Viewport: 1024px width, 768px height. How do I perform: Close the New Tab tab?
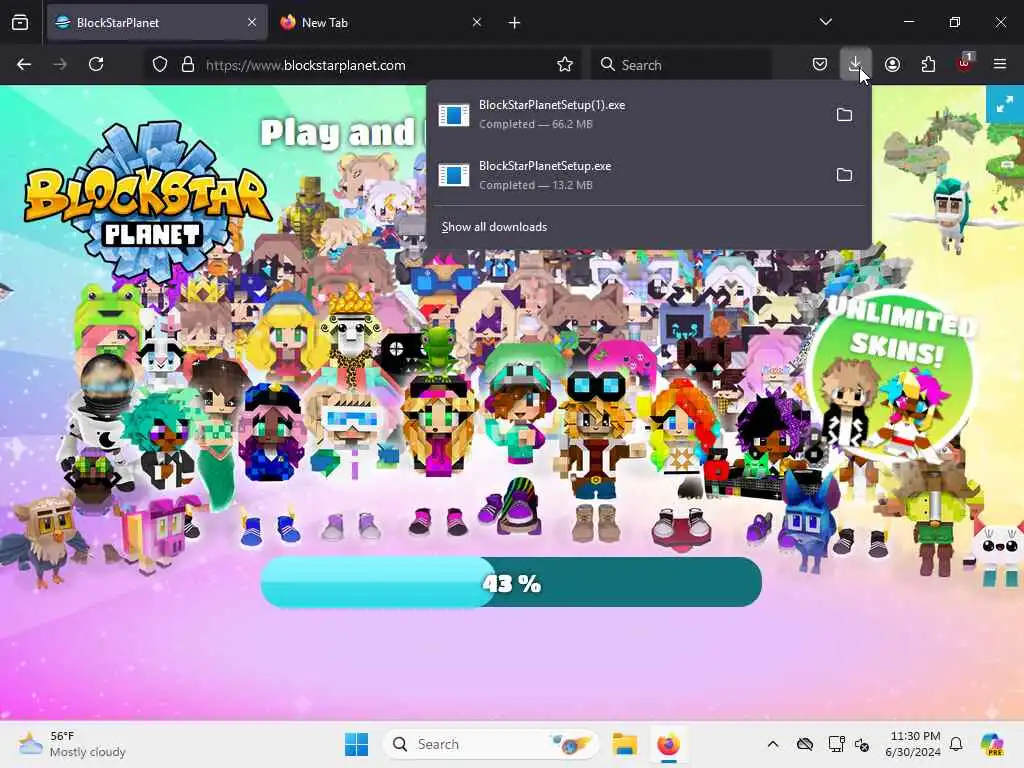[x=477, y=22]
